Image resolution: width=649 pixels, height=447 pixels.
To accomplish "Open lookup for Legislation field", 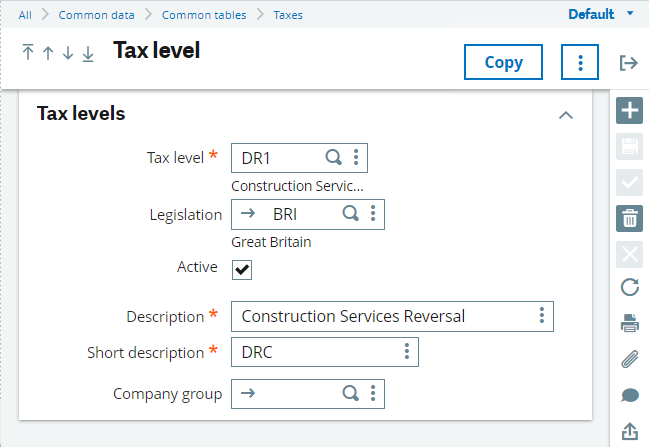I will click(x=351, y=214).
